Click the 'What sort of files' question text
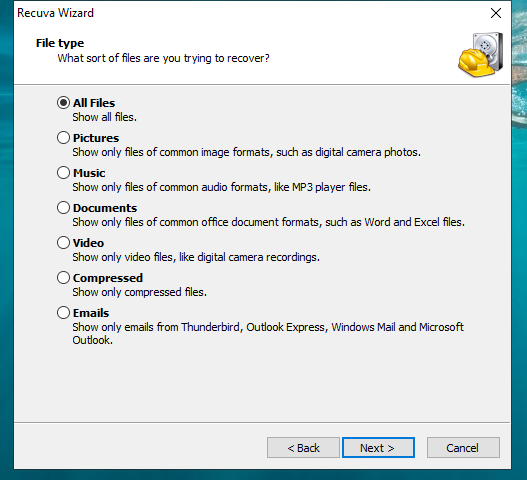 click(x=163, y=58)
